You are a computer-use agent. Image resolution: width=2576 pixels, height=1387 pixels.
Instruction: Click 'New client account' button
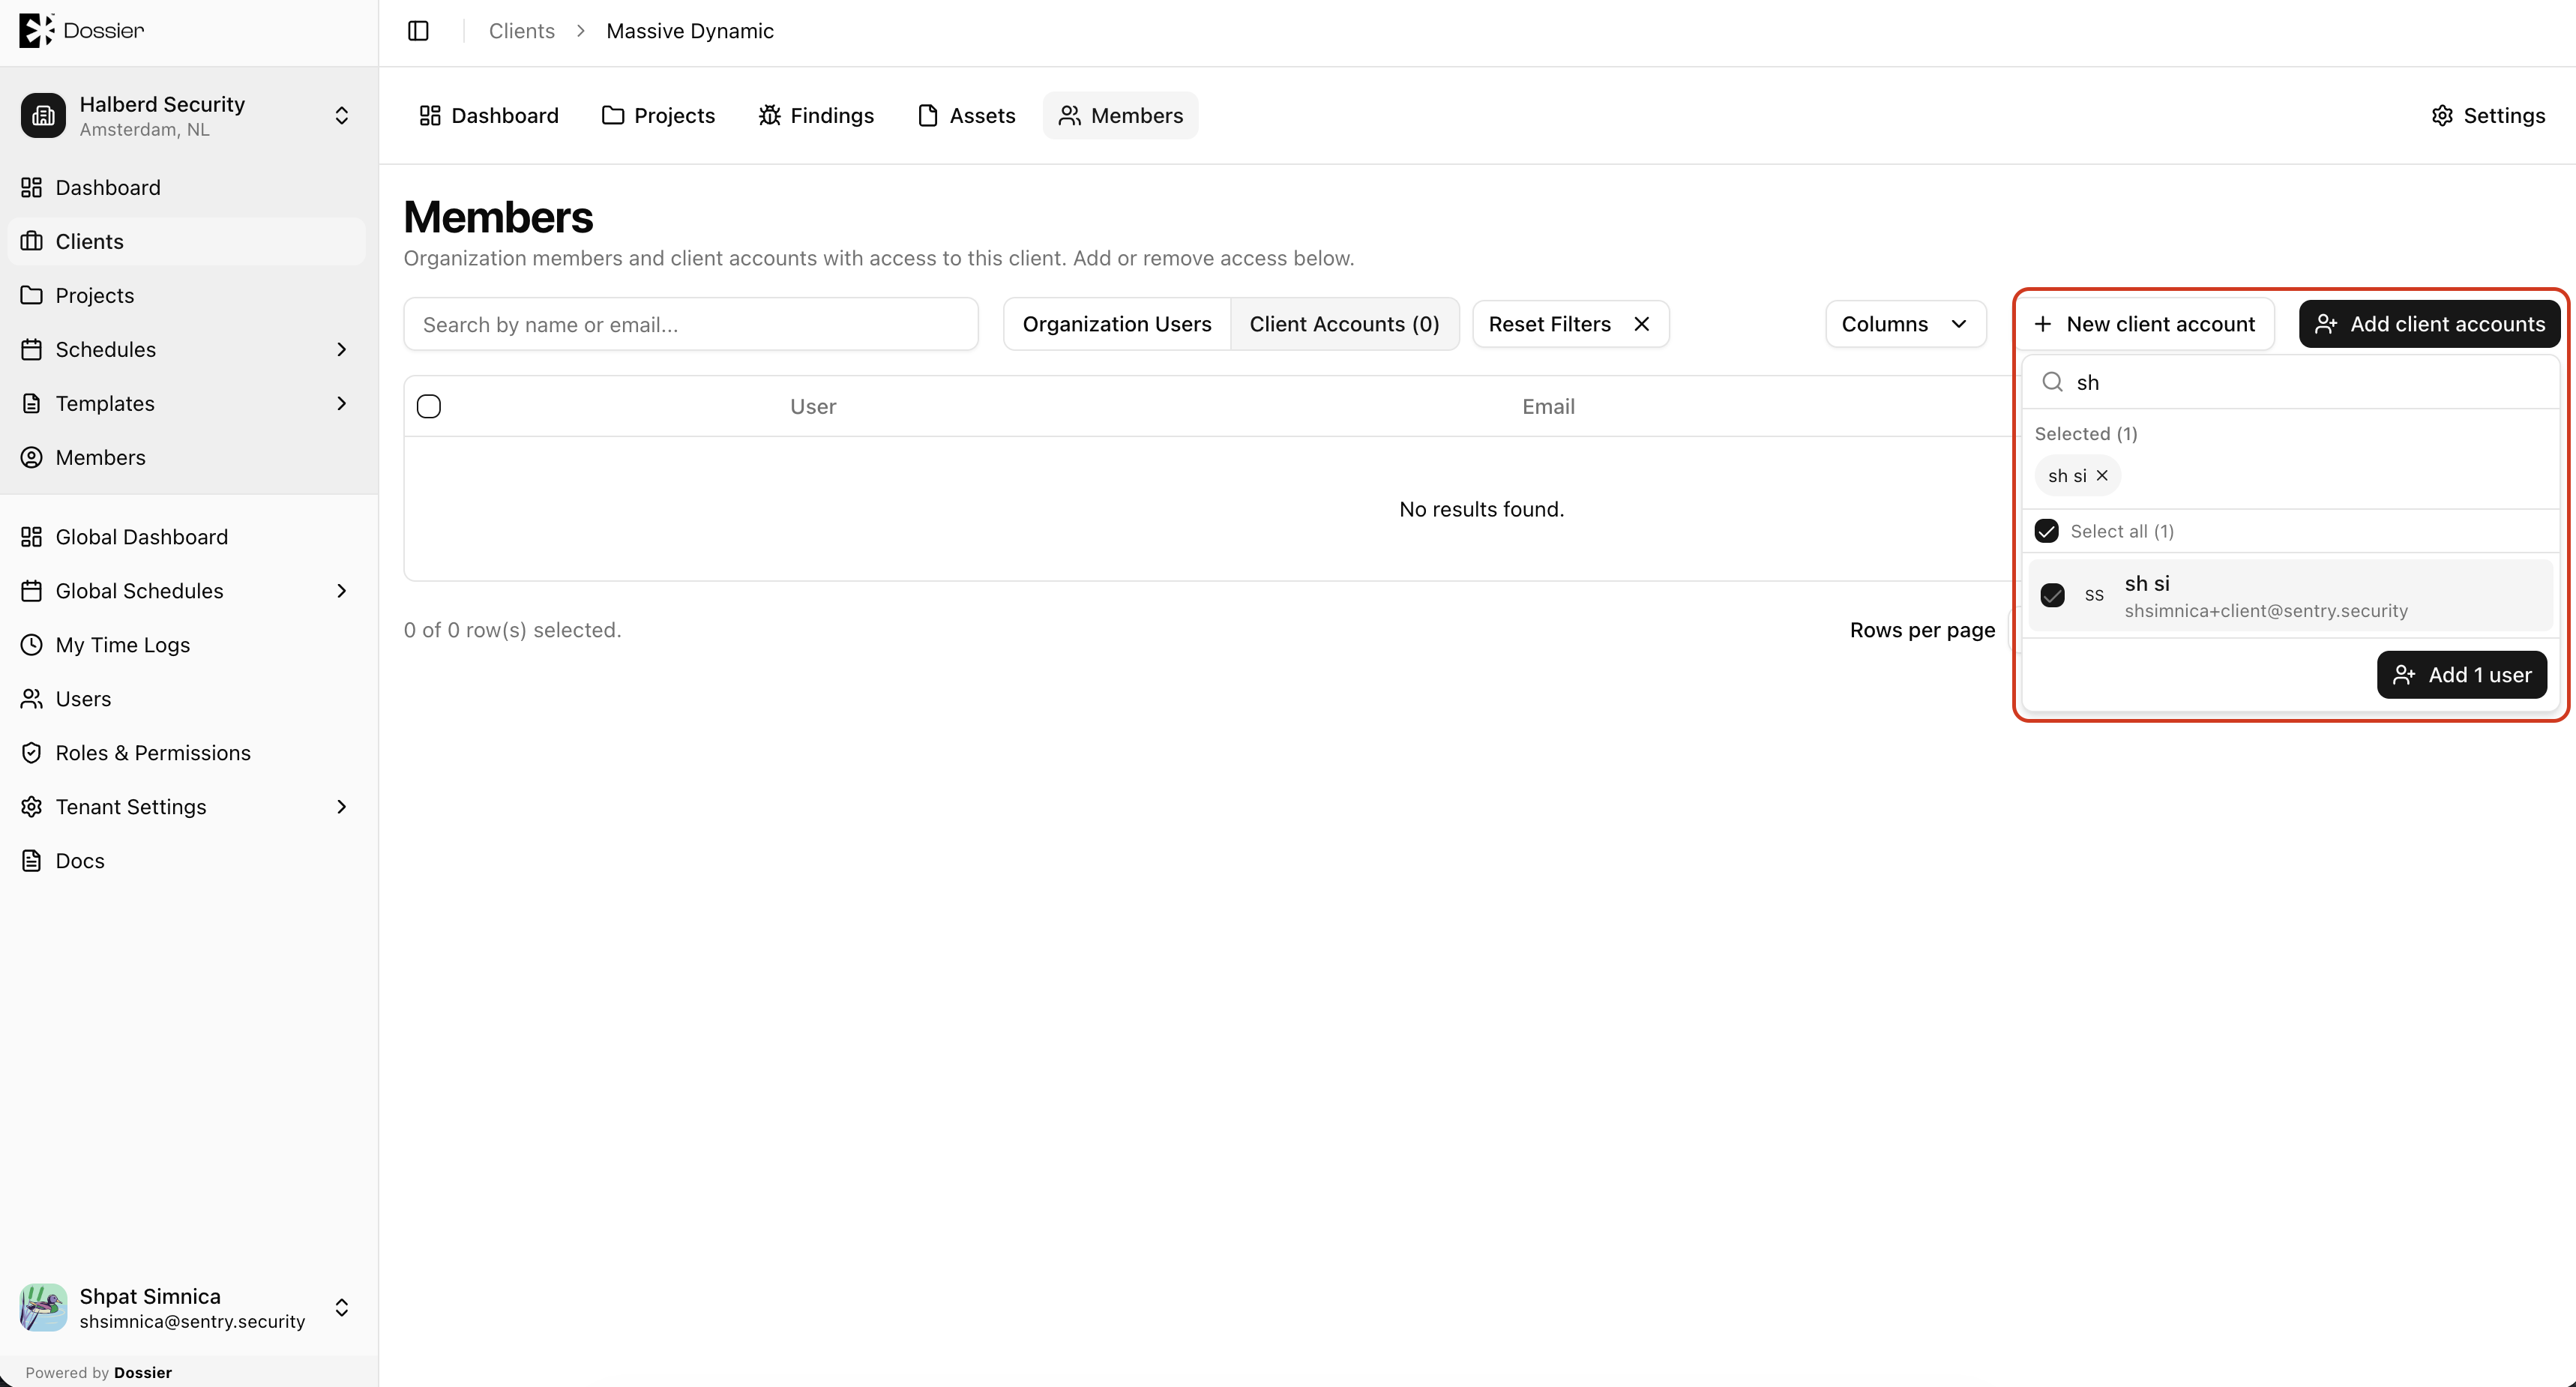tap(2144, 324)
